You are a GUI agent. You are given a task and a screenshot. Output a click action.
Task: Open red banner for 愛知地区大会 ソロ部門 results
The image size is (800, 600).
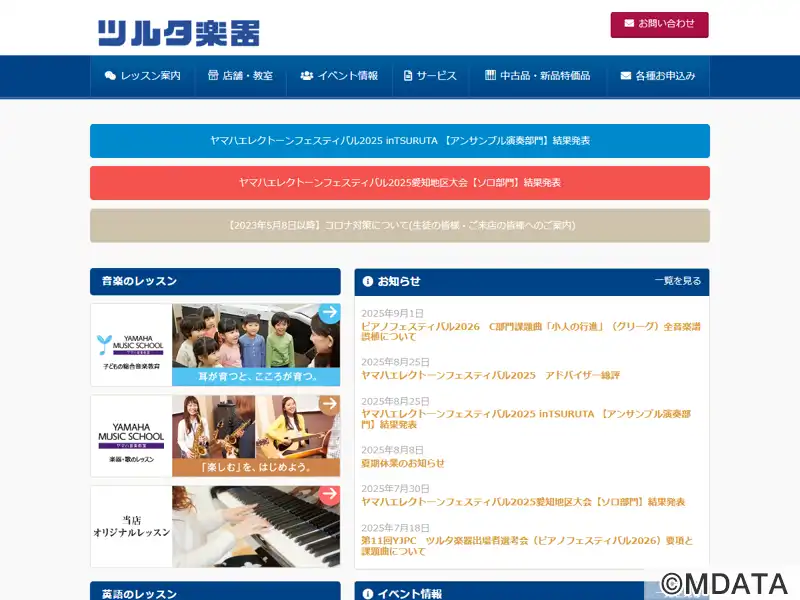click(x=400, y=183)
